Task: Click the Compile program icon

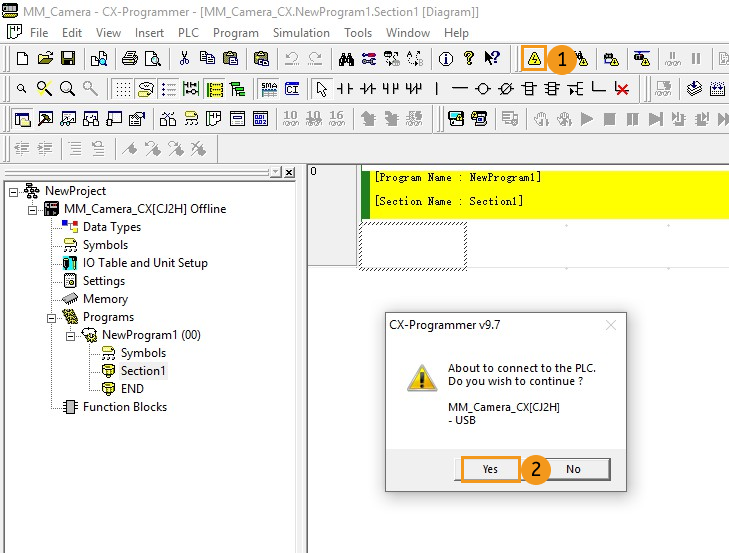Action: pos(694,89)
